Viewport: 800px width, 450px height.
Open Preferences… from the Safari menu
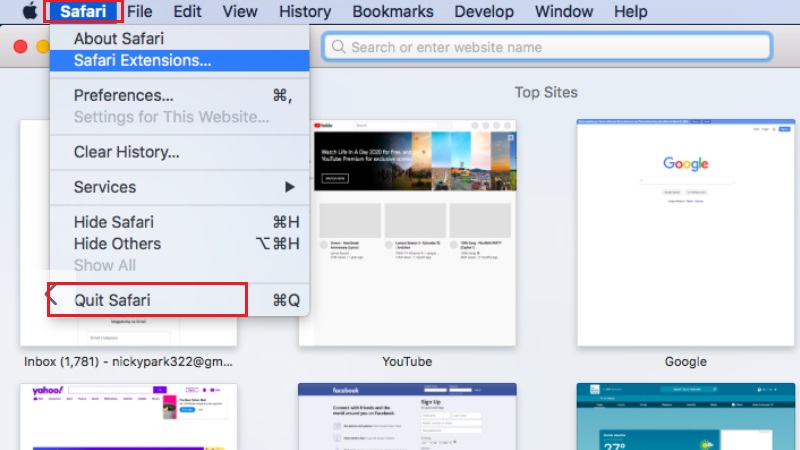tap(180, 95)
